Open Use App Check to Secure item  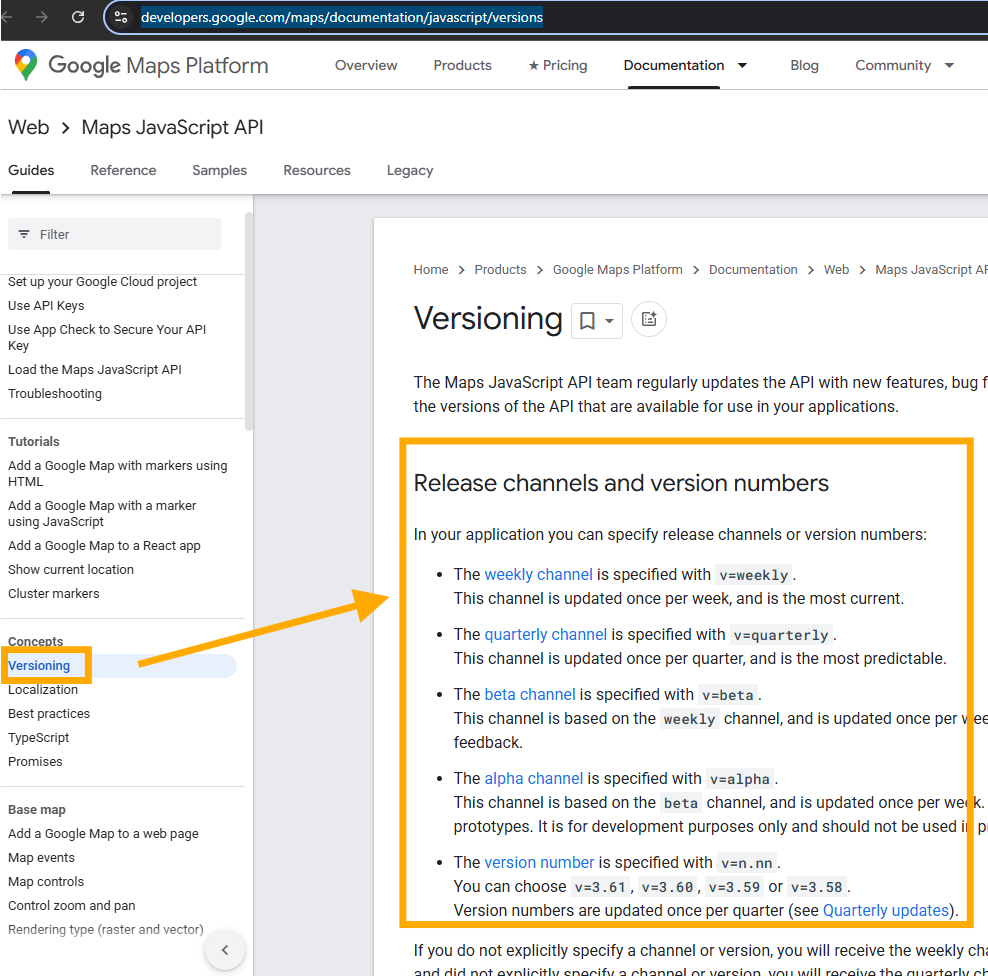(106, 338)
